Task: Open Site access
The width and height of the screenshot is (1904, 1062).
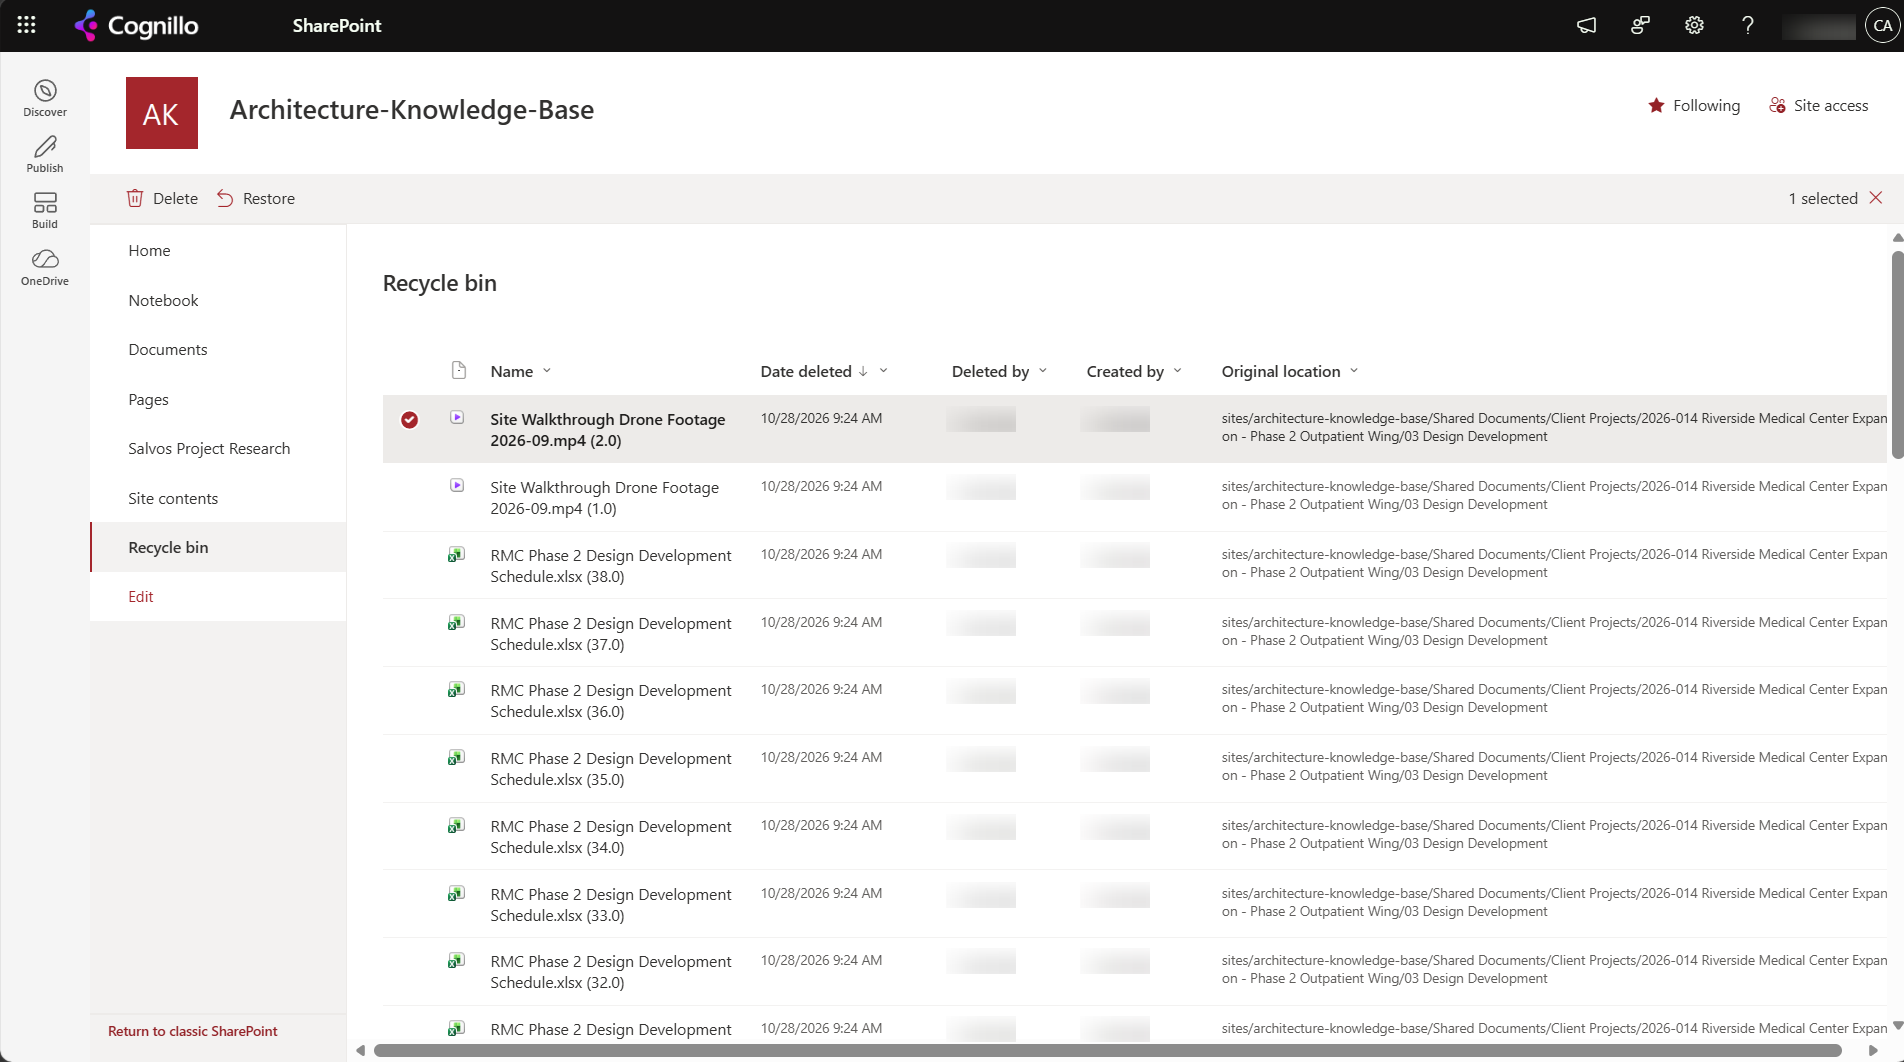Action: point(1819,105)
